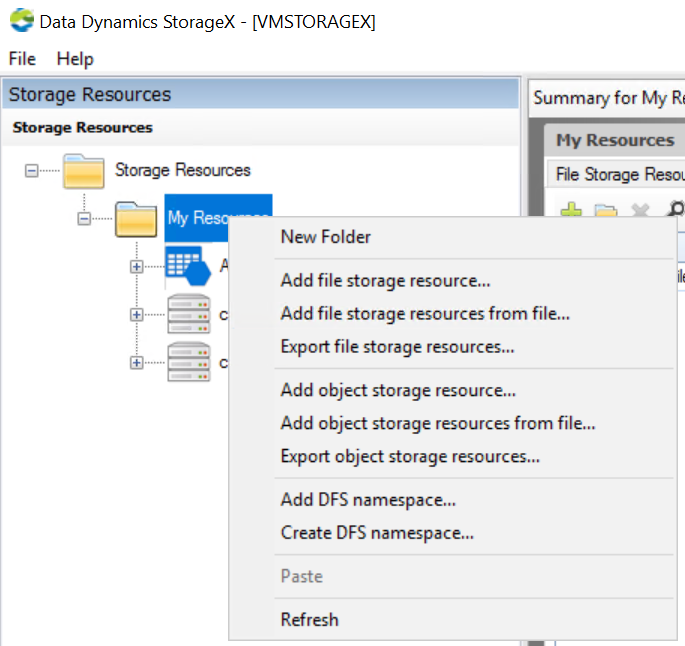Choose Export object storage resources...

coord(453,456)
